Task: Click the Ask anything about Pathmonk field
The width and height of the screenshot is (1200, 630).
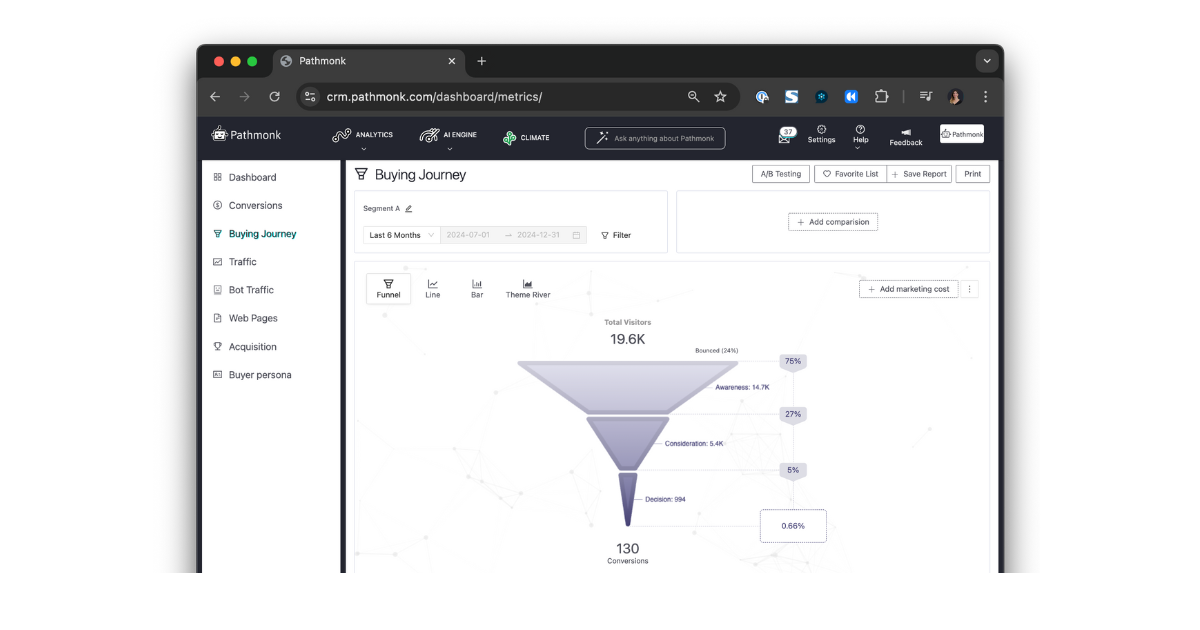Action: [655, 138]
